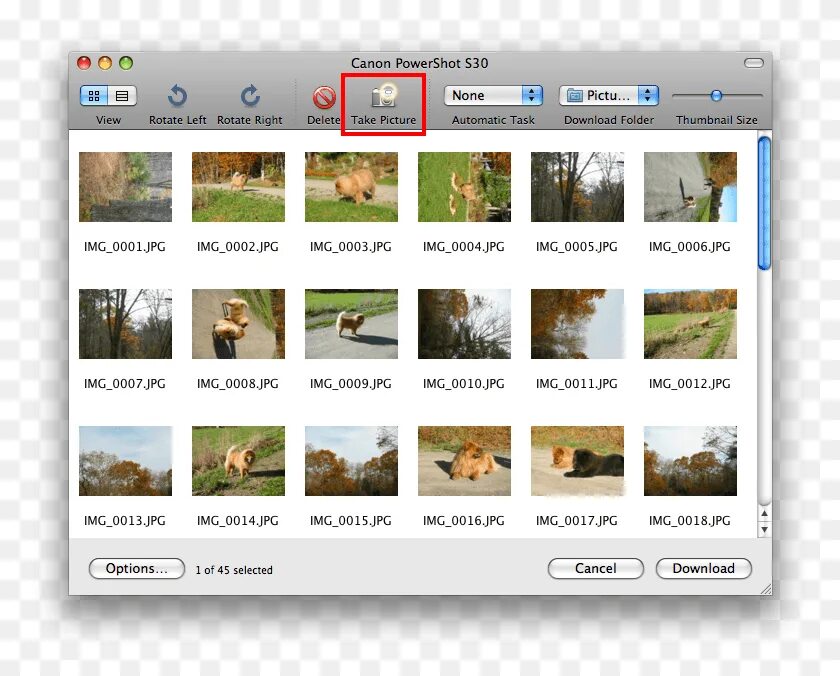This screenshot has width=840, height=676.
Task: Select thumbnail IMG_0004.JPG
Action: click(464, 187)
